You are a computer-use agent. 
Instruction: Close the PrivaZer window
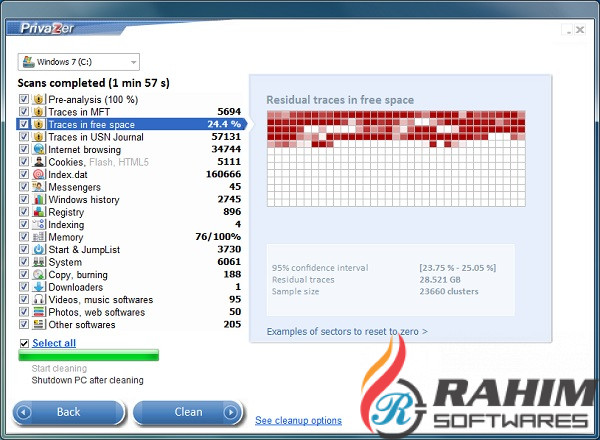coord(580,29)
